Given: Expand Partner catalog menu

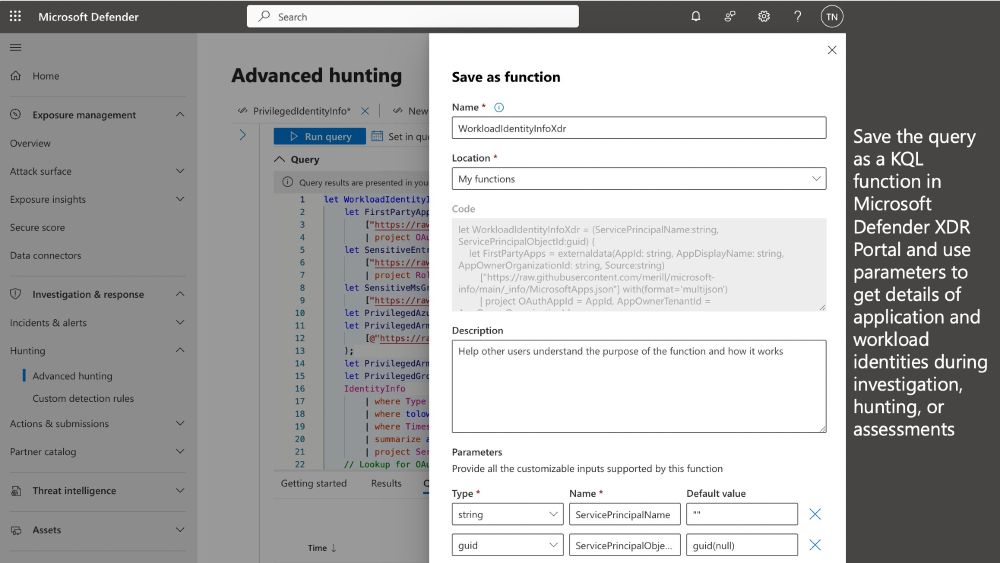Looking at the screenshot, I should pos(180,451).
